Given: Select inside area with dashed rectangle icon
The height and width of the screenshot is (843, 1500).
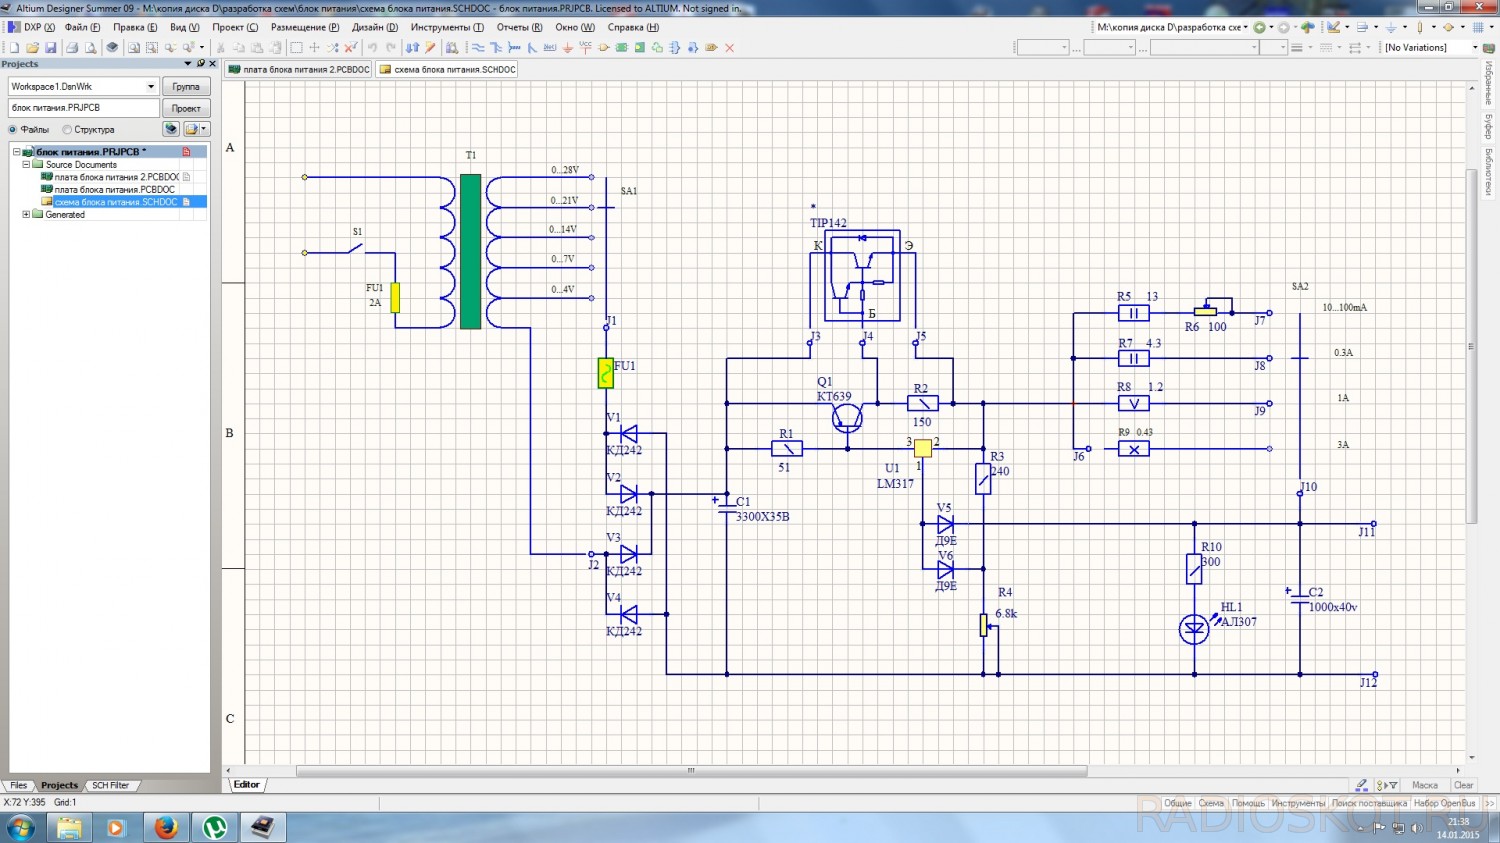Looking at the screenshot, I should click(x=296, y=47).
